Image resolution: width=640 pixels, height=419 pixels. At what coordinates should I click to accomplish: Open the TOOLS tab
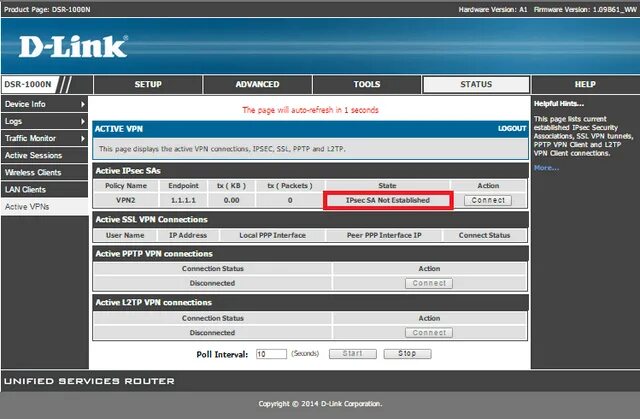[367, 84]
